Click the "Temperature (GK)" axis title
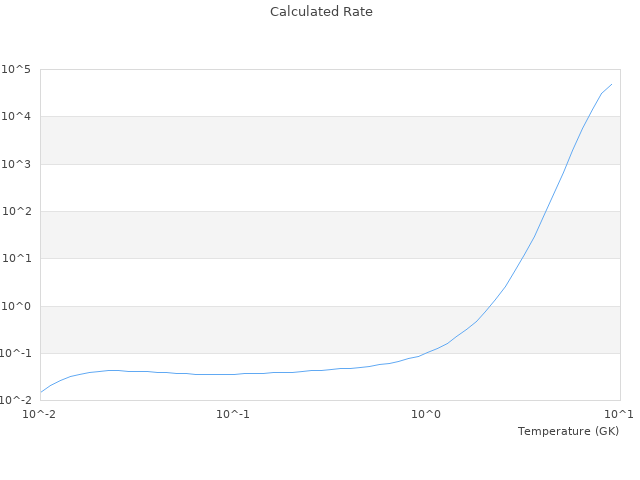 (568, 431)
